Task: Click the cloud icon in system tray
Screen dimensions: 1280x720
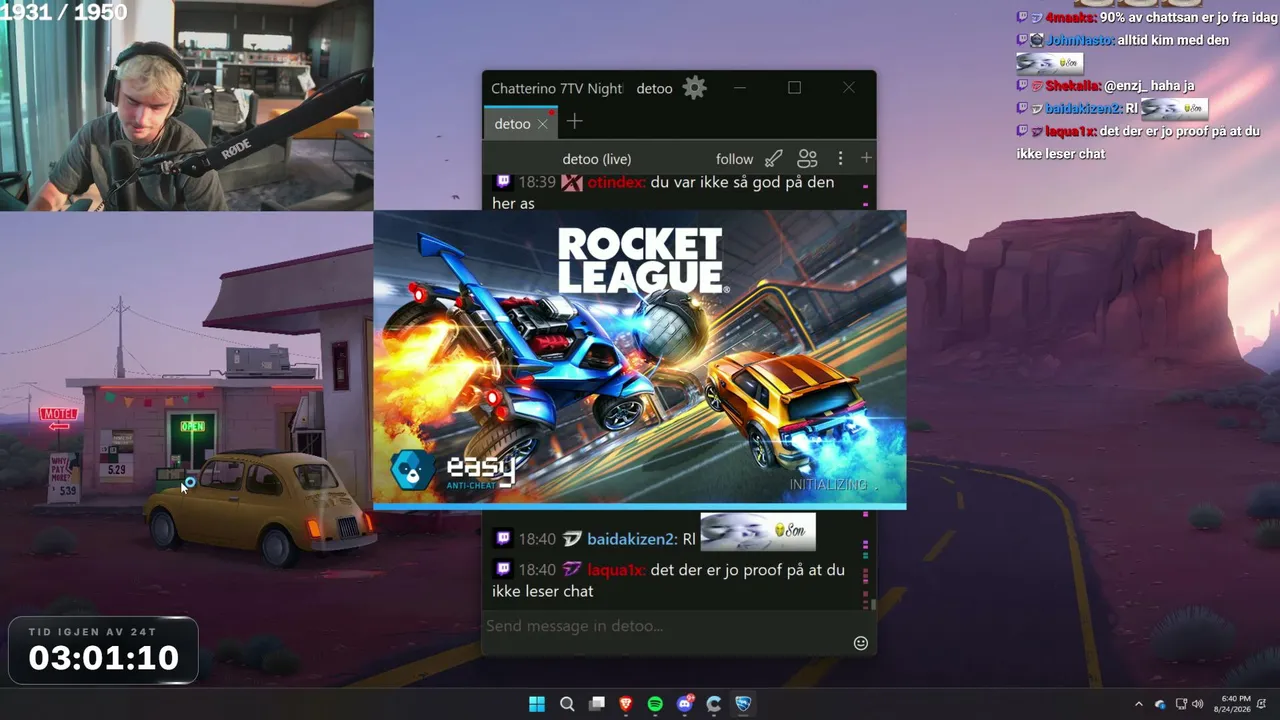Action: click(1160, 704)
